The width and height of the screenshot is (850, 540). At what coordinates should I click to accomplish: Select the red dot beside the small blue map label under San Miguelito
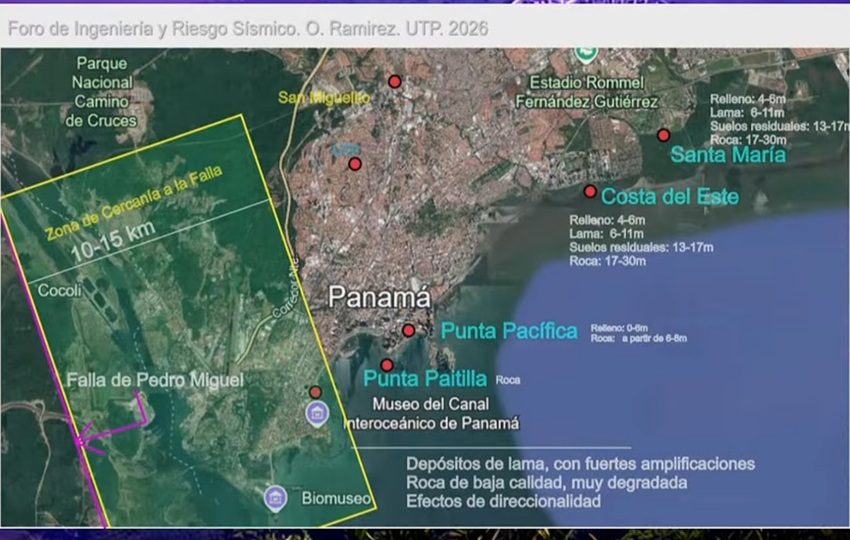point(355,164)
